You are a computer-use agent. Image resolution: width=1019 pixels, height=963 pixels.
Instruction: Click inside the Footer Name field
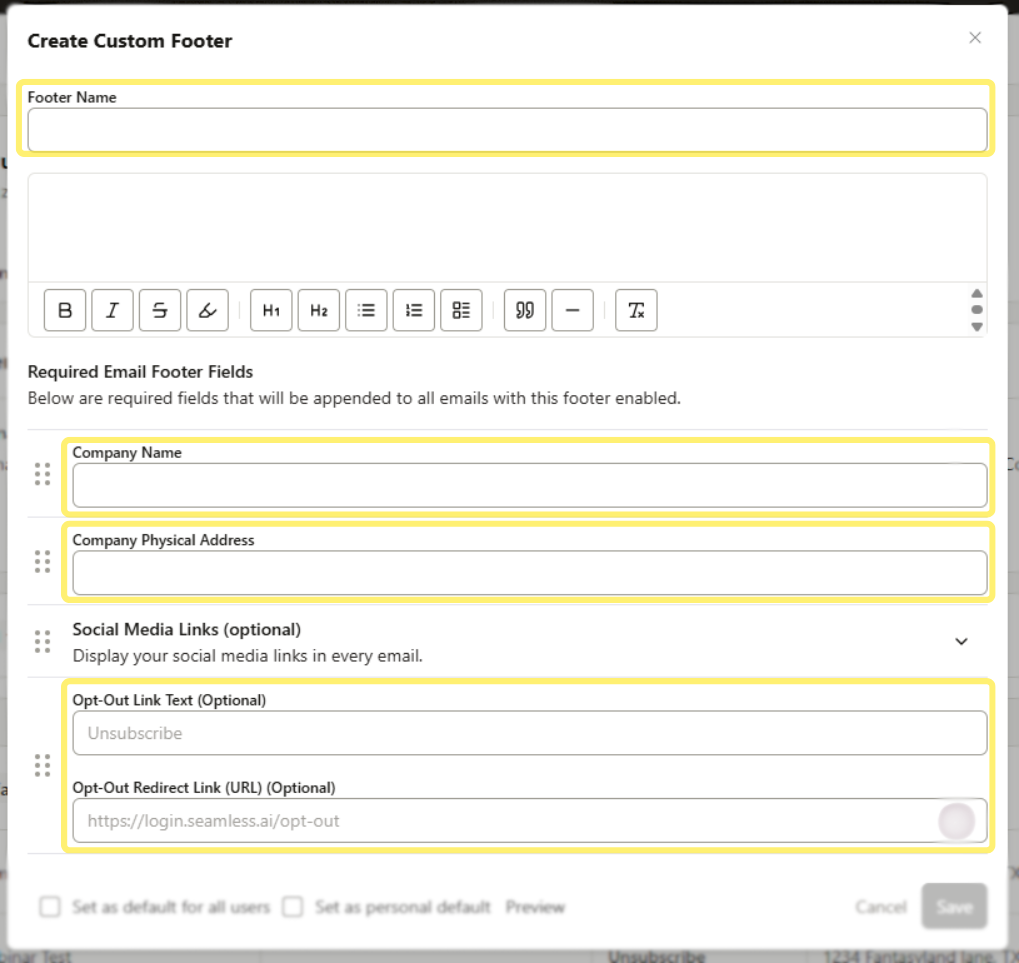pos(506,130)
